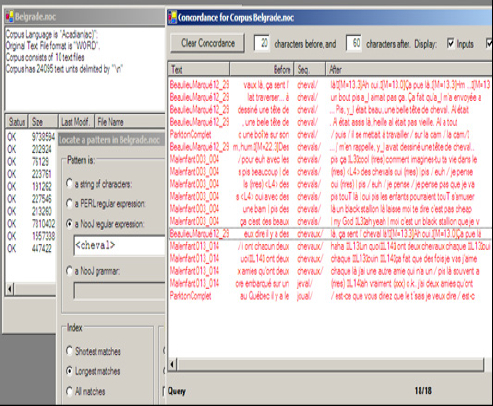Select 'a string of characters' pattern option
This screenshot has height=406, width=493.
pos(69,184)
